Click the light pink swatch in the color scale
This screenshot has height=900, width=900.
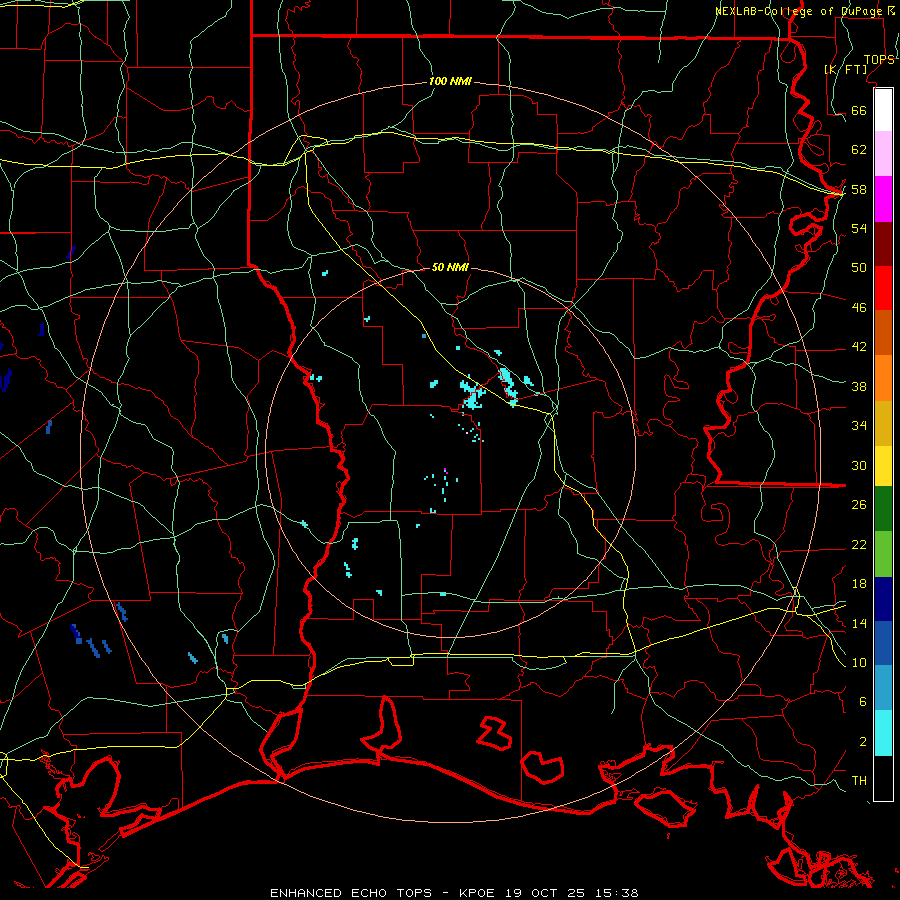[x=883, y=153]
